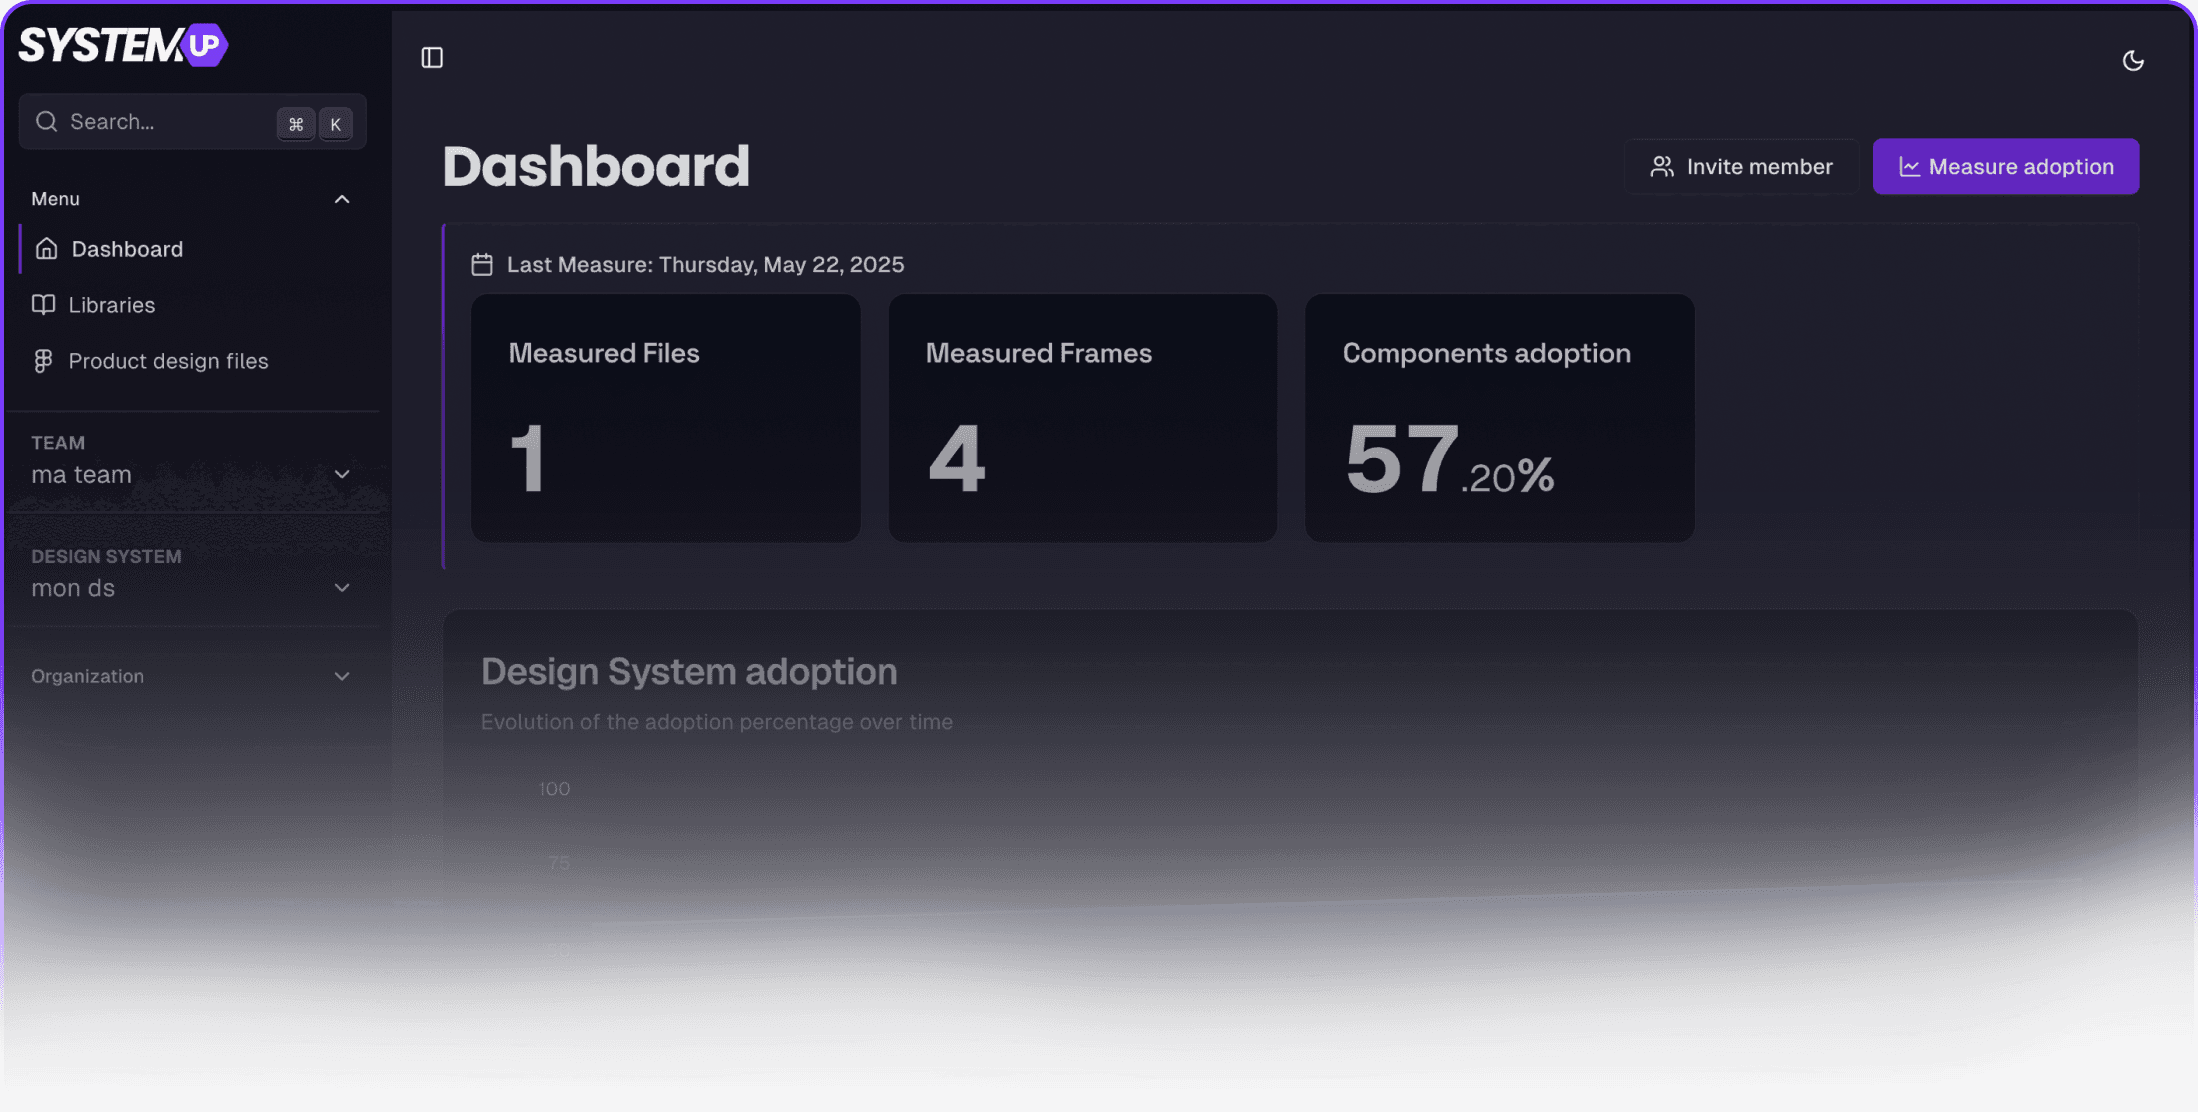Switch theme with moon icon
Image resolution: width=2198 pixels, height=1112 pixels.
point(2132,61)
